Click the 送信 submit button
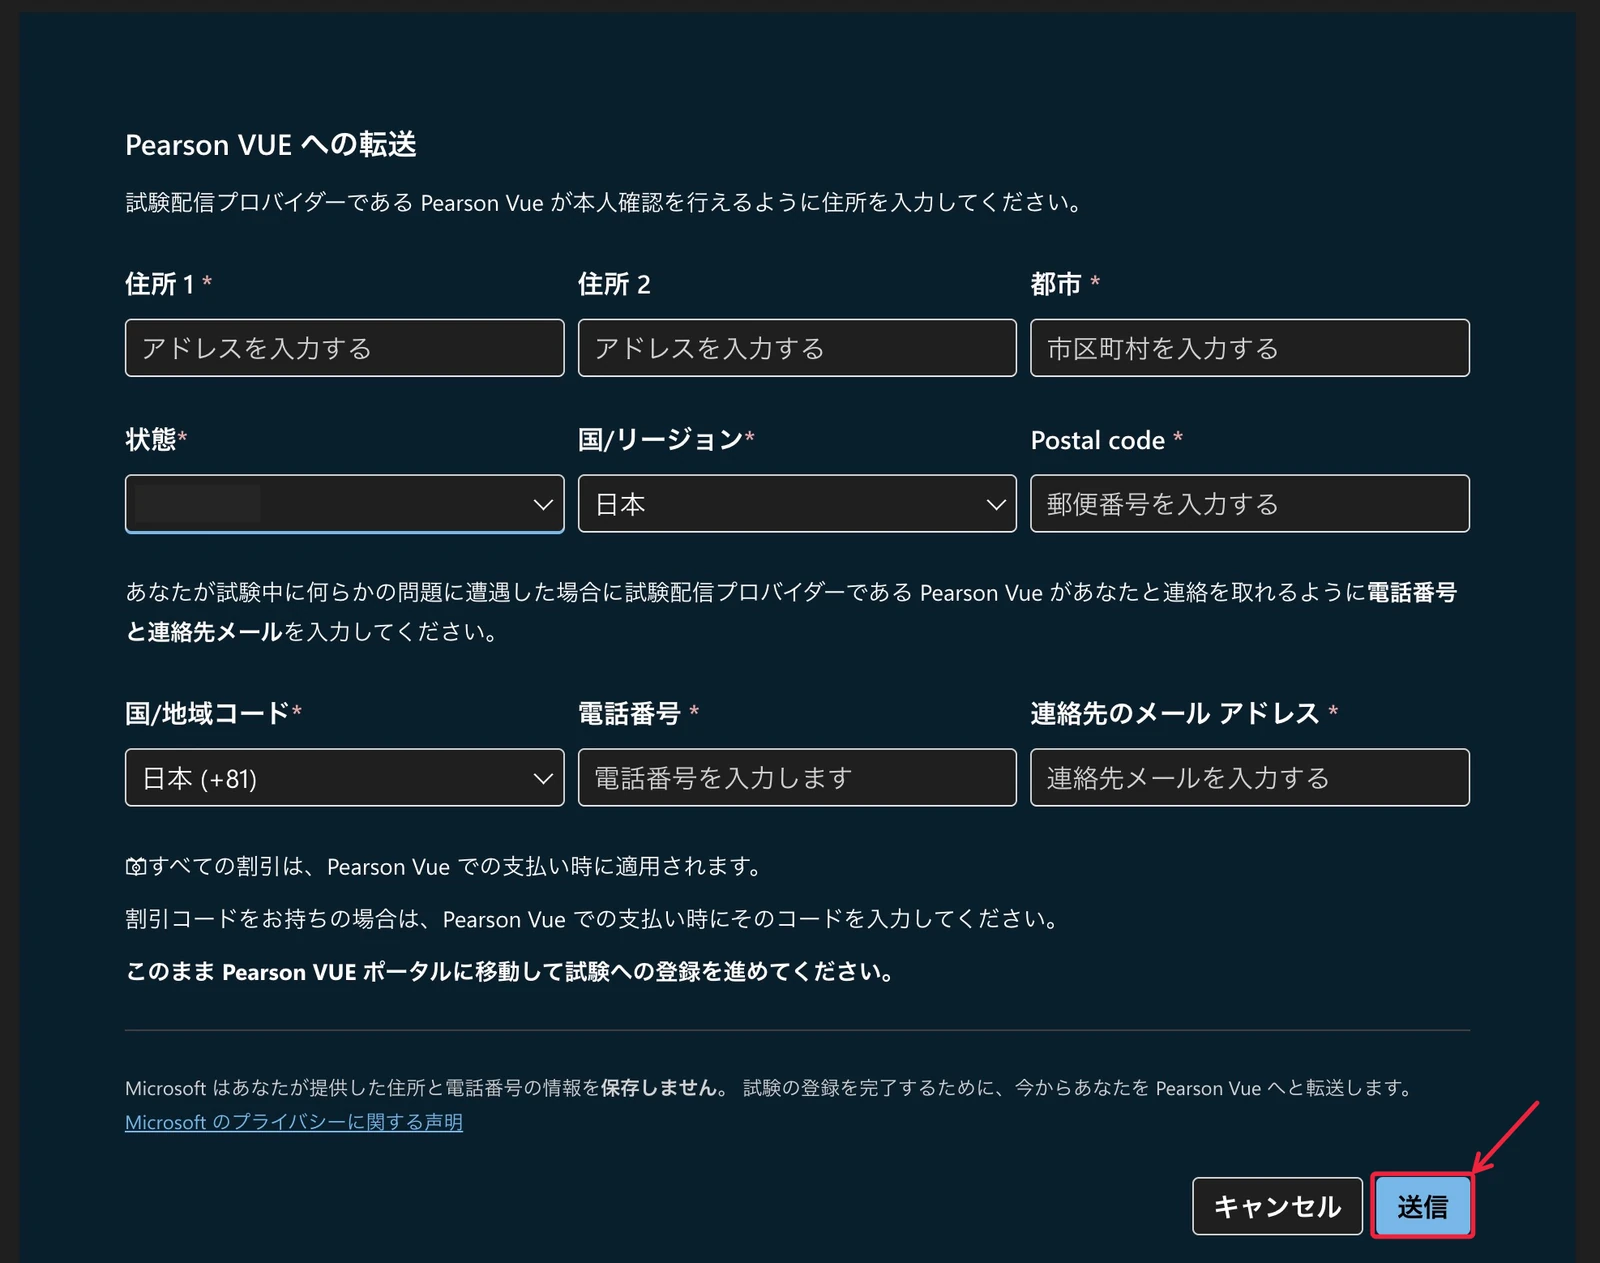The width and height of the screenshot is (1600, 1263). point(1422,1206)
